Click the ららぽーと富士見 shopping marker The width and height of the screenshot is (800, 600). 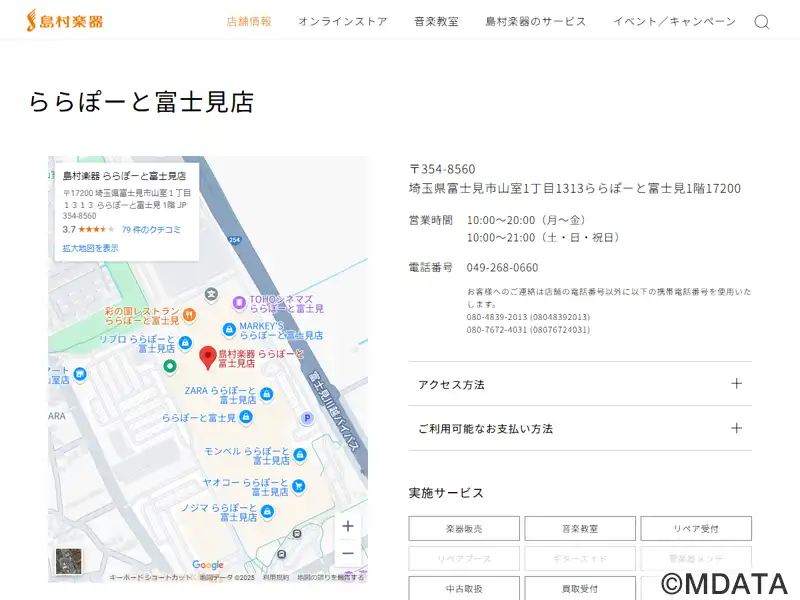click(x=246, y=417)
